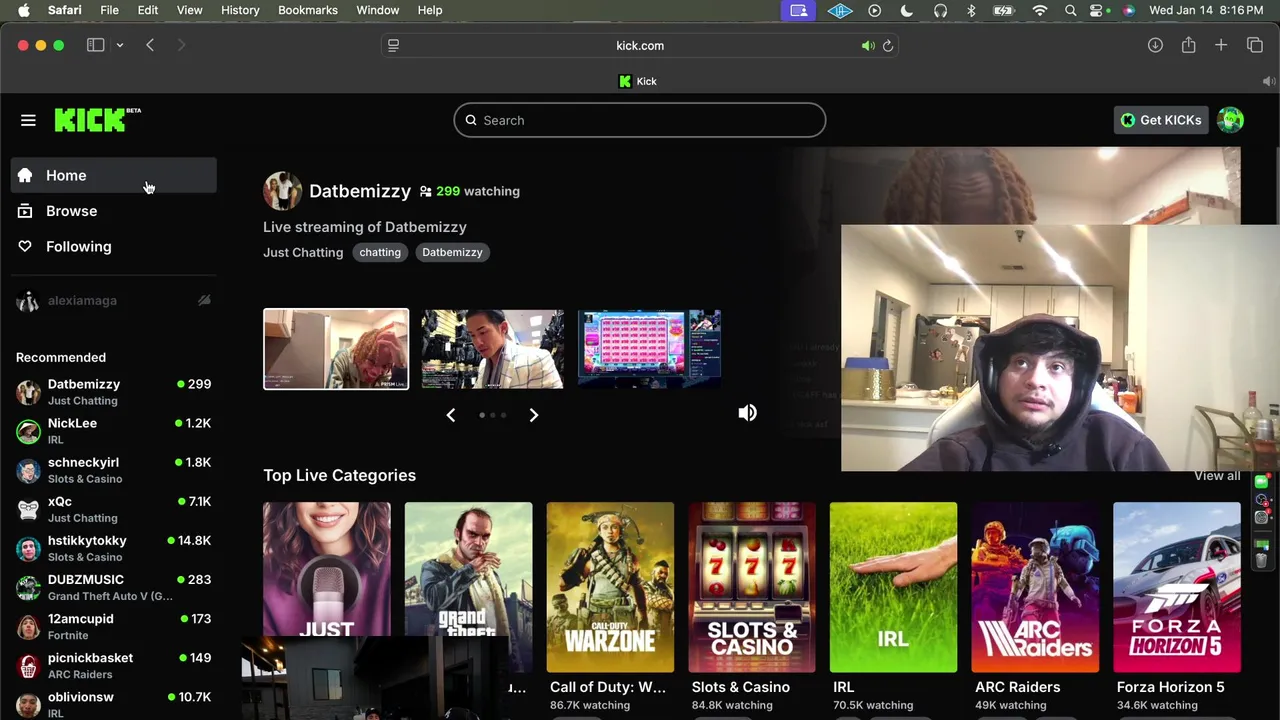Click Datbemizzy avatar in featured stream

(x=282, y=191)
